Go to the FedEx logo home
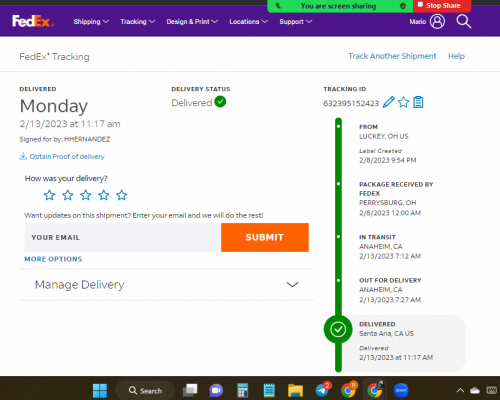 tap(33, 21)
